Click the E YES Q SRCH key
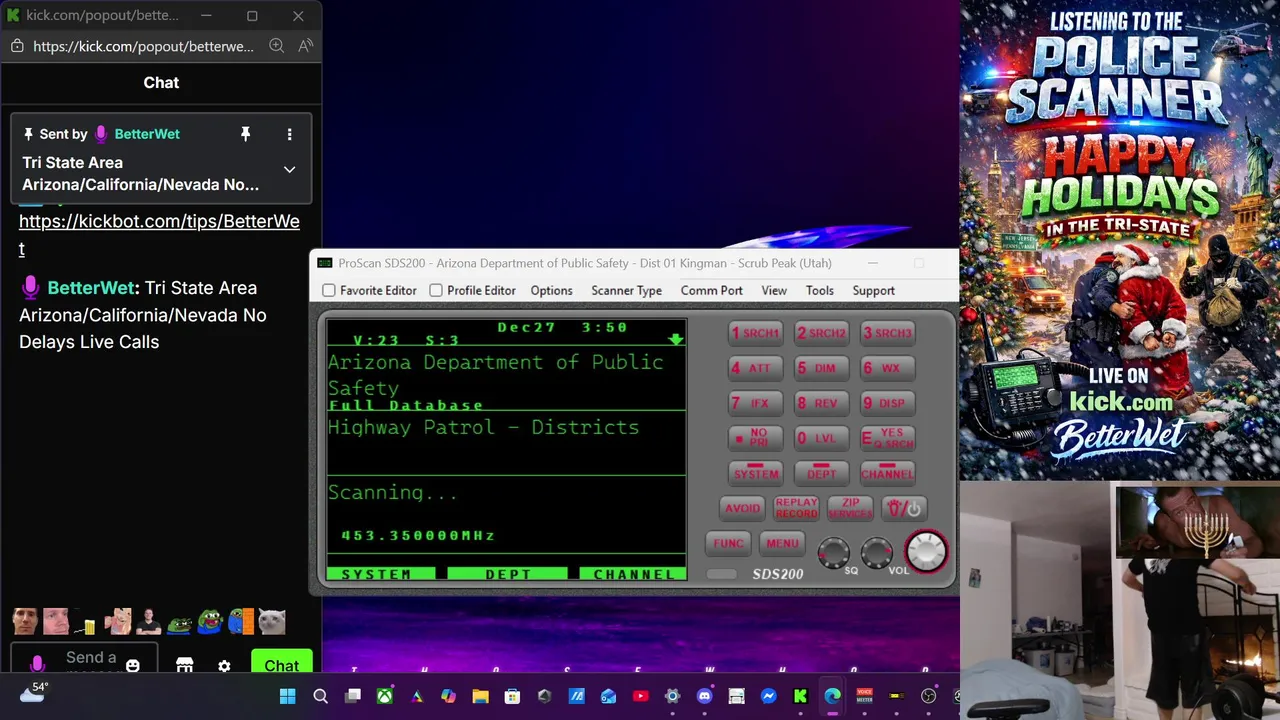Image resolution: width=1280 pixels, height=720 pixels. coord(887,438)
